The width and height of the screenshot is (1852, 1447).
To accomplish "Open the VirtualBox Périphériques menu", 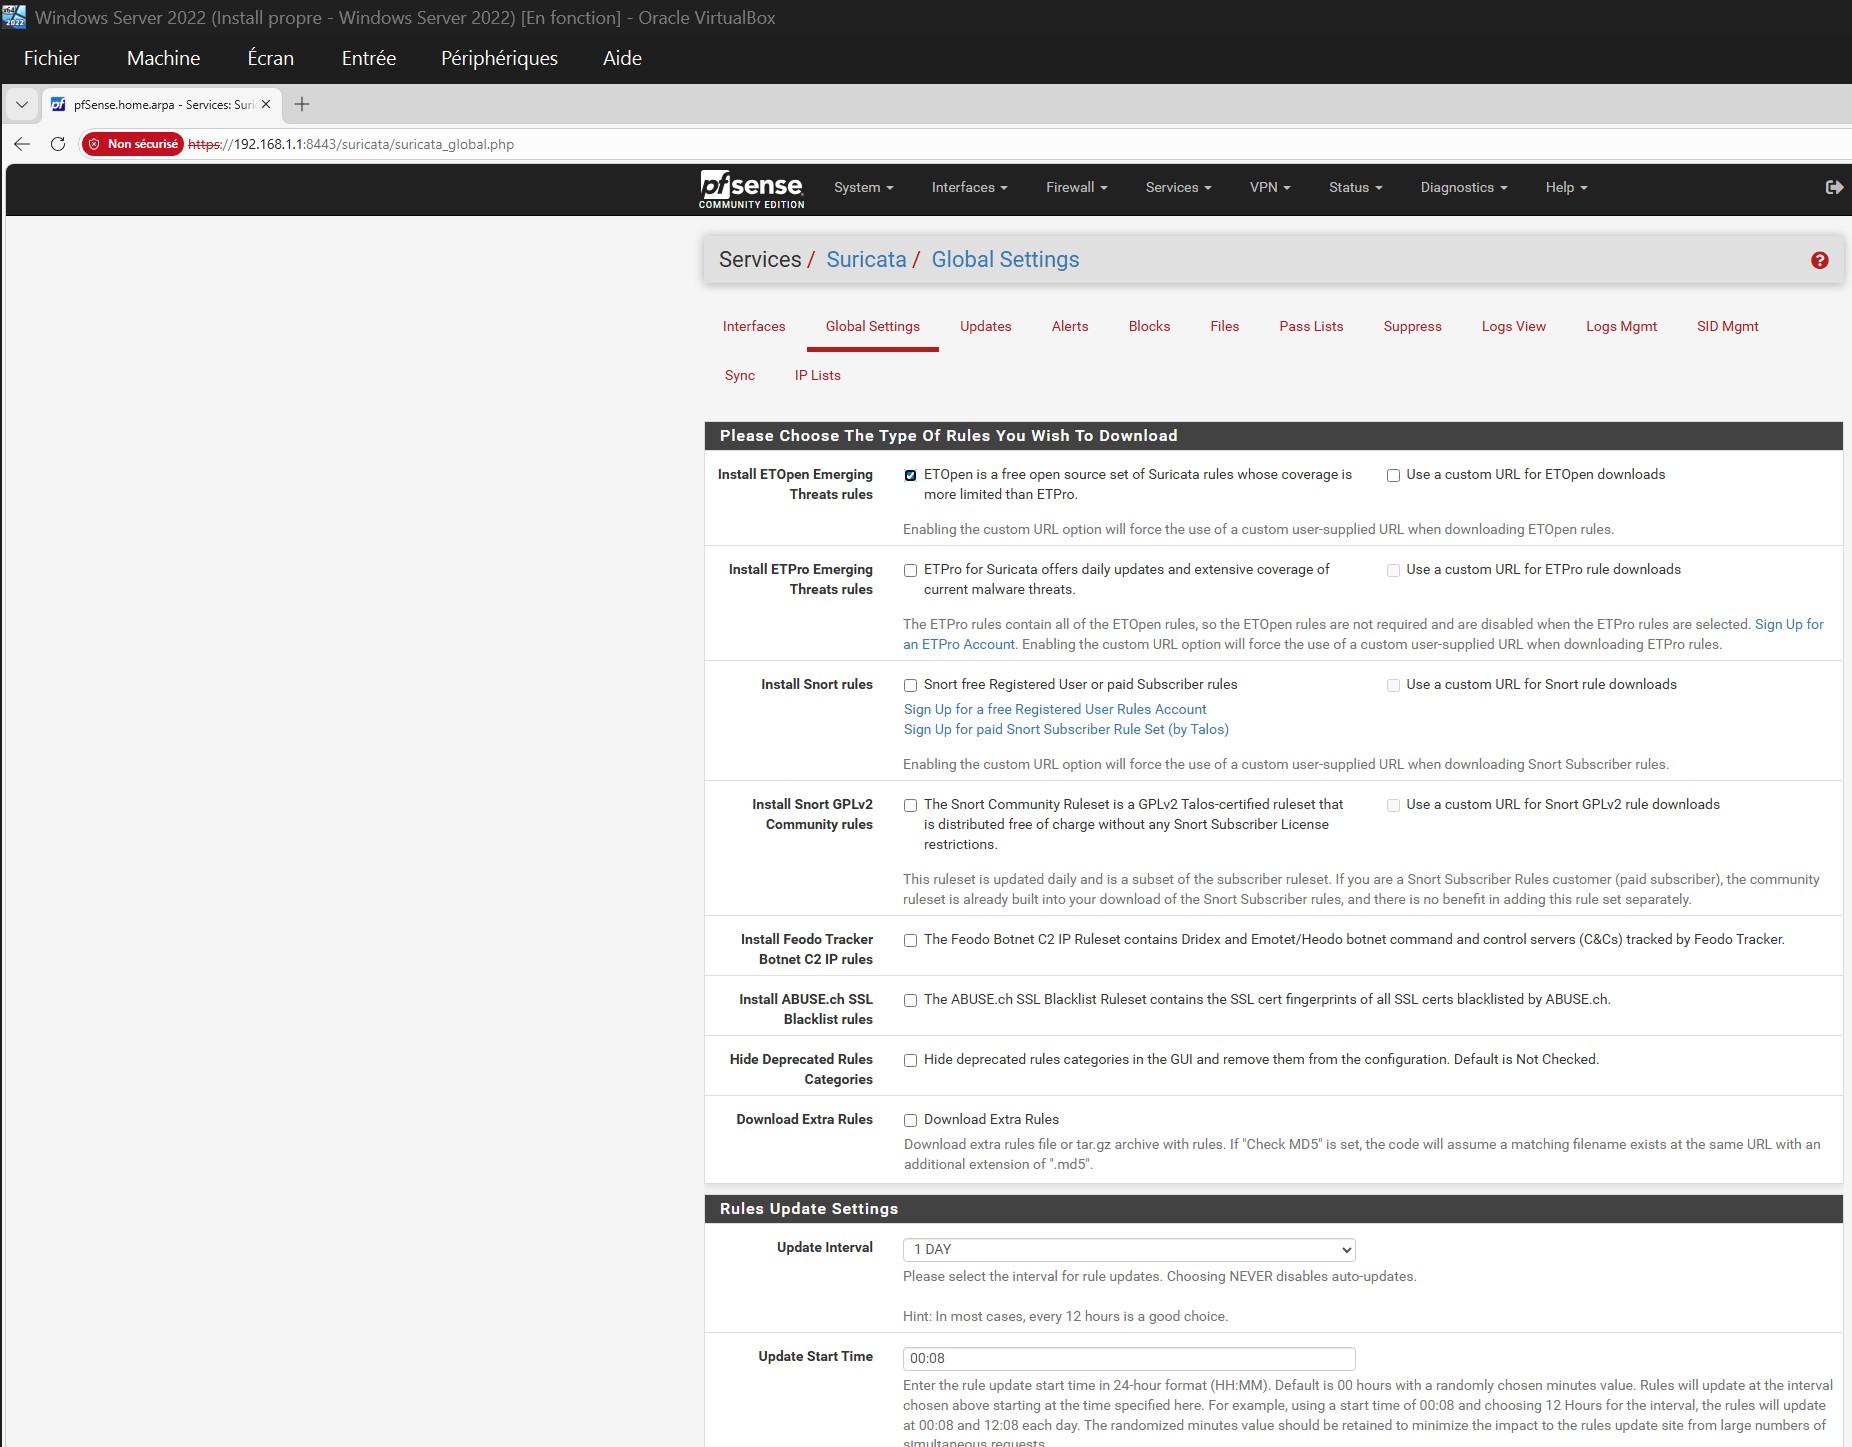I will (499, 58).
